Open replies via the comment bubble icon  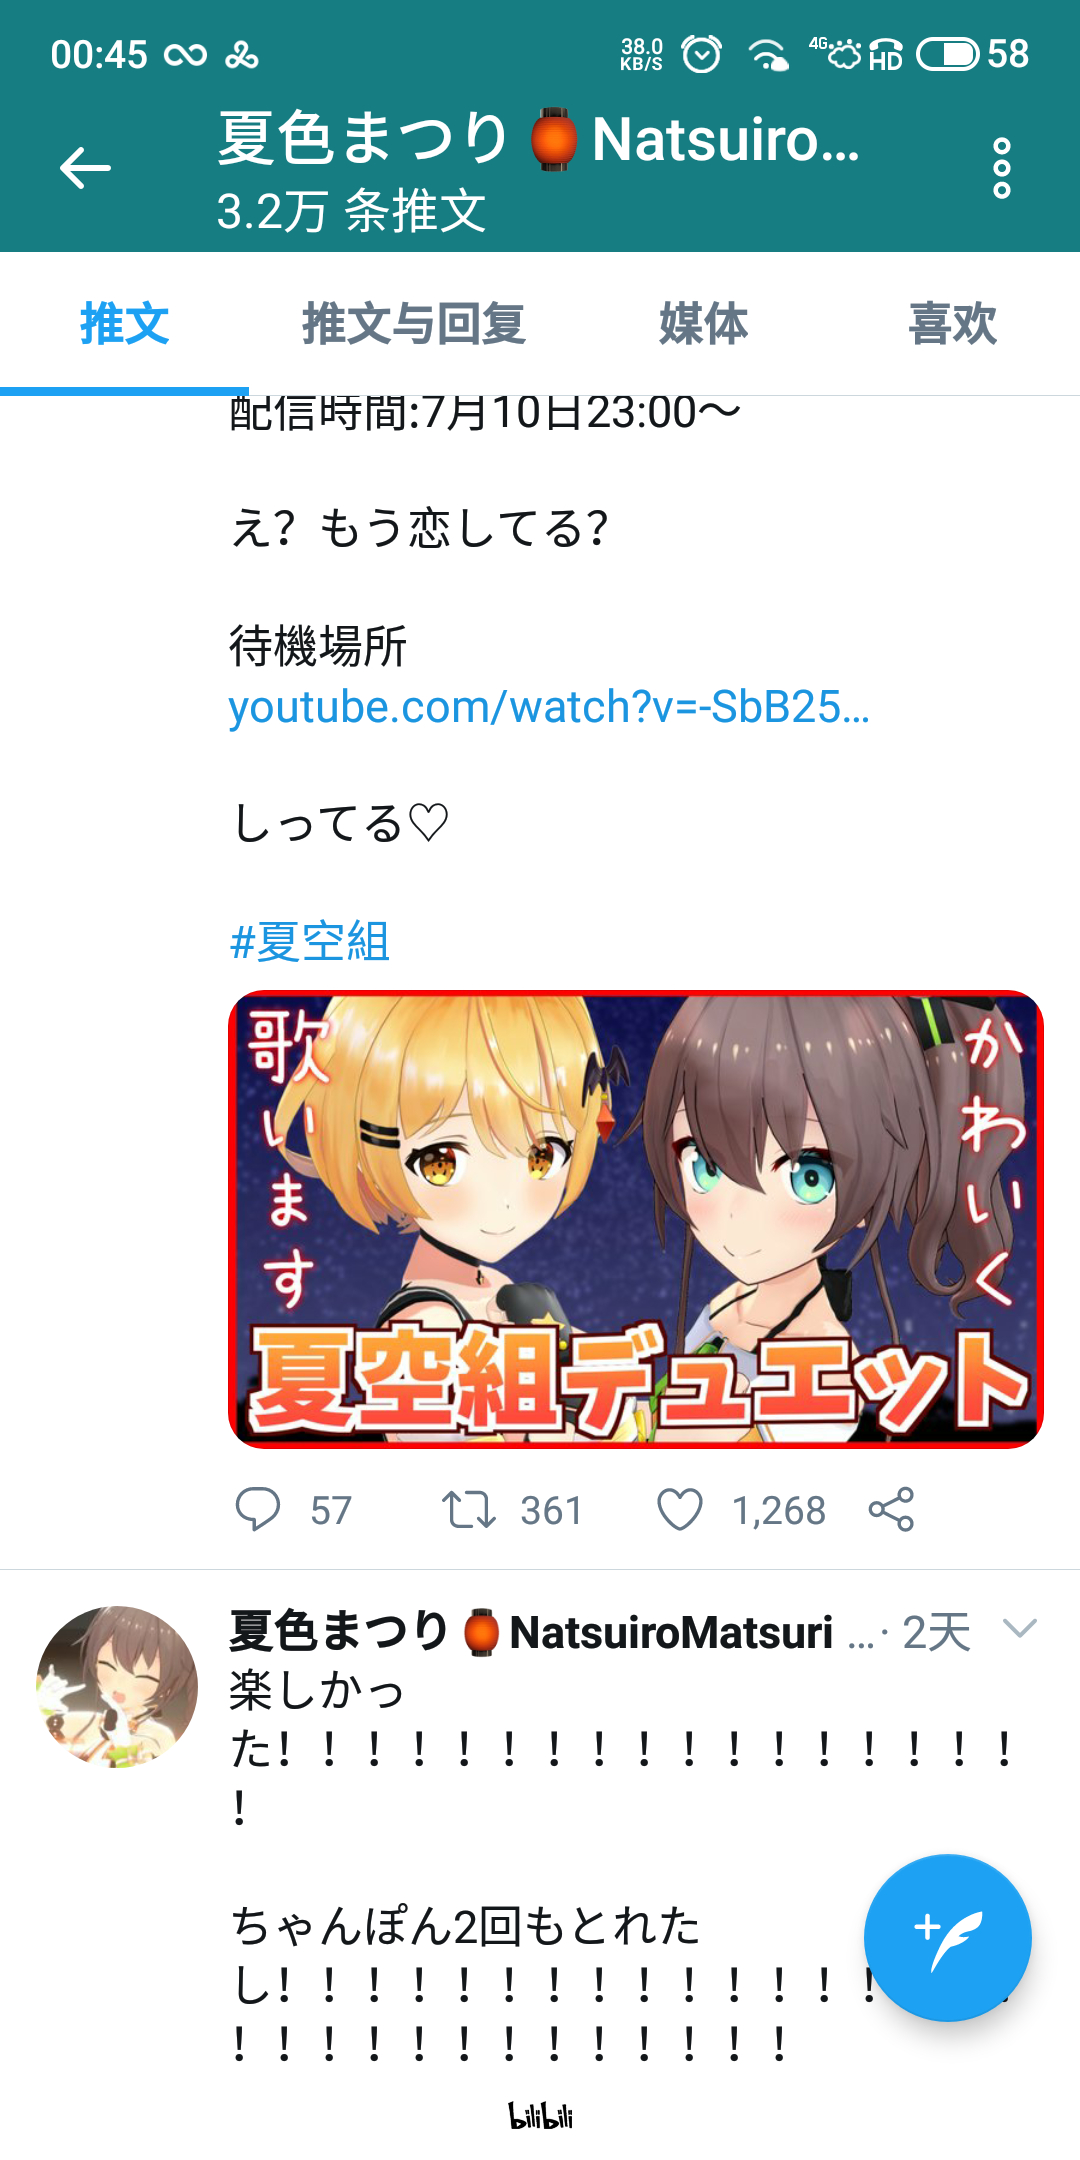pos(258,1509)
